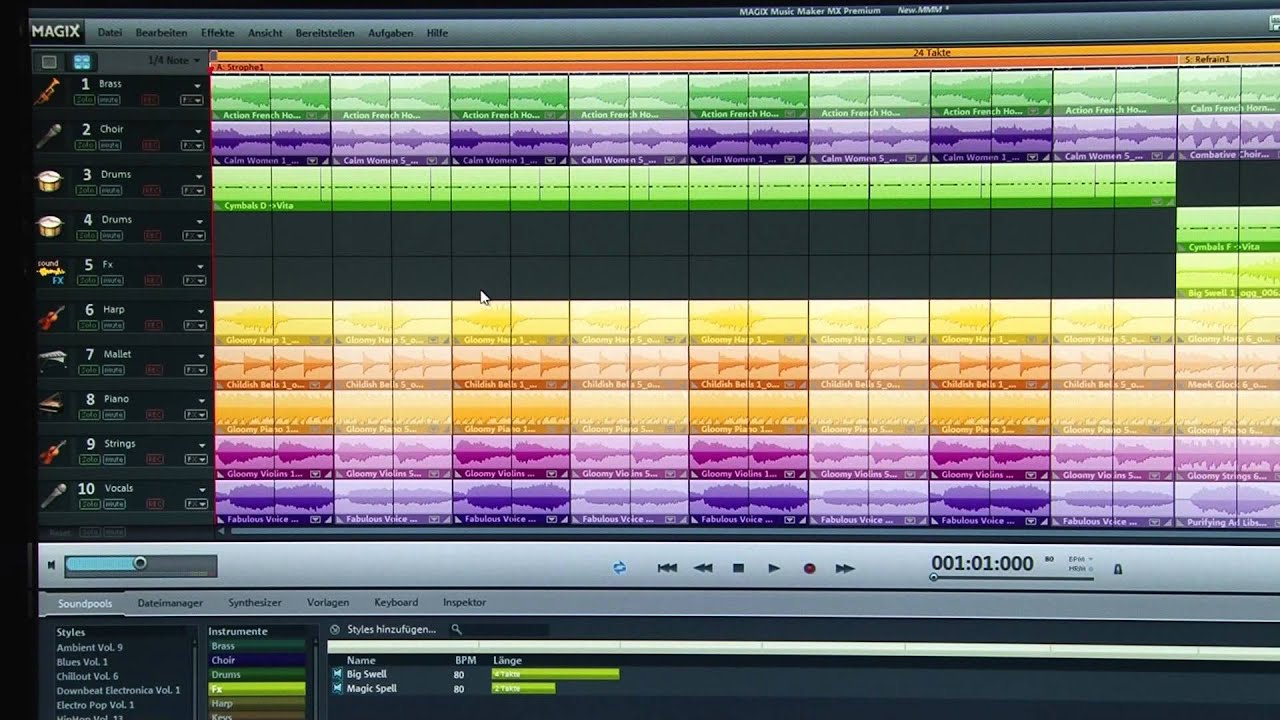Arm recording on the Choir track

coord(151,145)
